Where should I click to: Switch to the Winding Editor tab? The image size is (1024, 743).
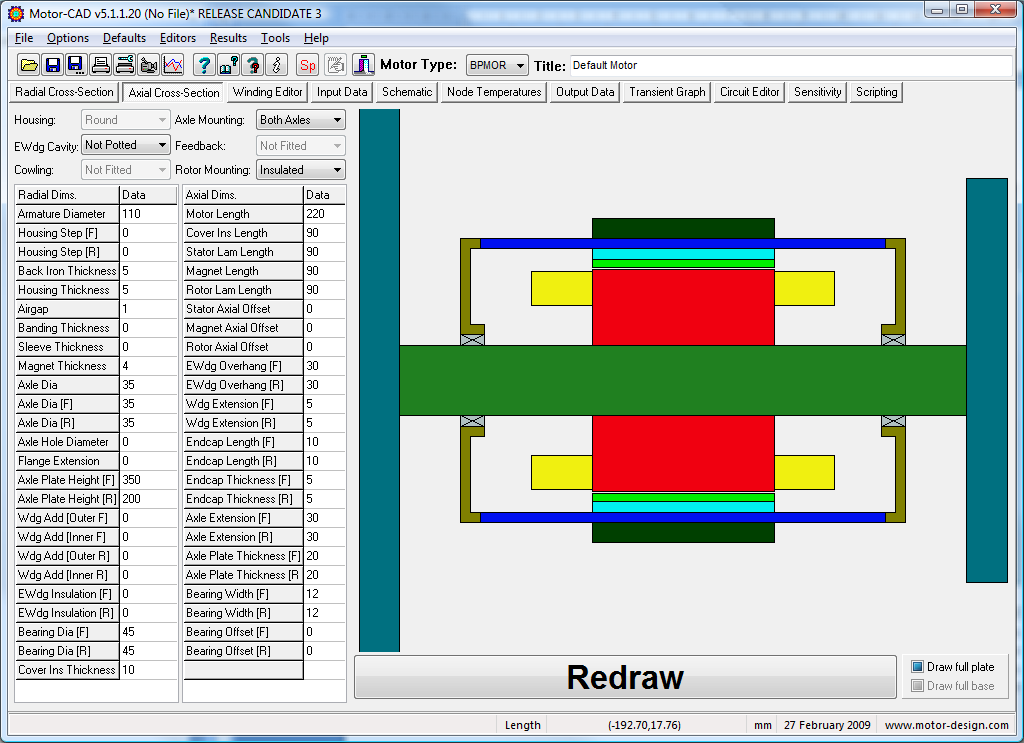pos(268,92)
